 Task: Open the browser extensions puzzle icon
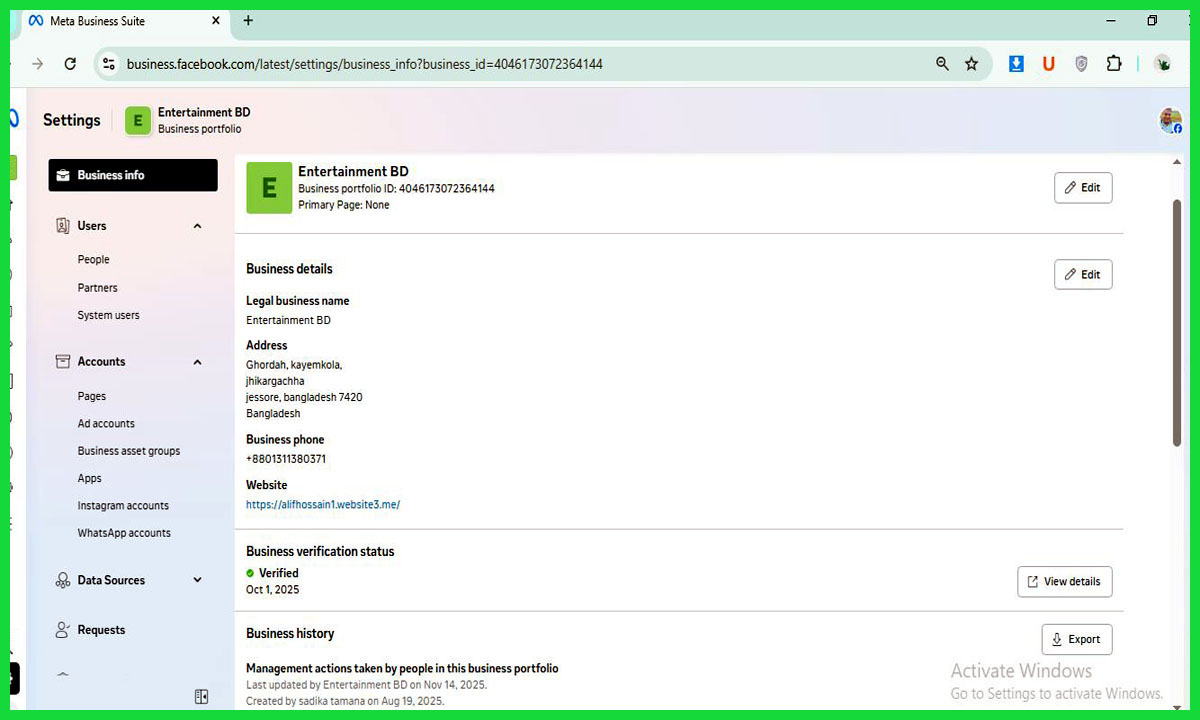pos(1114,64)
